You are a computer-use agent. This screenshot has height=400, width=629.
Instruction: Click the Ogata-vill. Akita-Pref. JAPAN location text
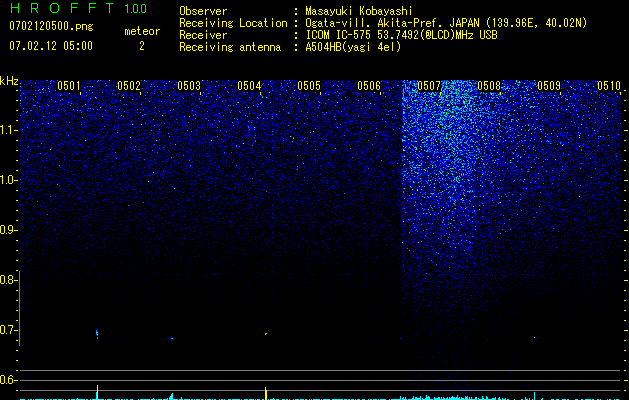click(x=446, y=23)
